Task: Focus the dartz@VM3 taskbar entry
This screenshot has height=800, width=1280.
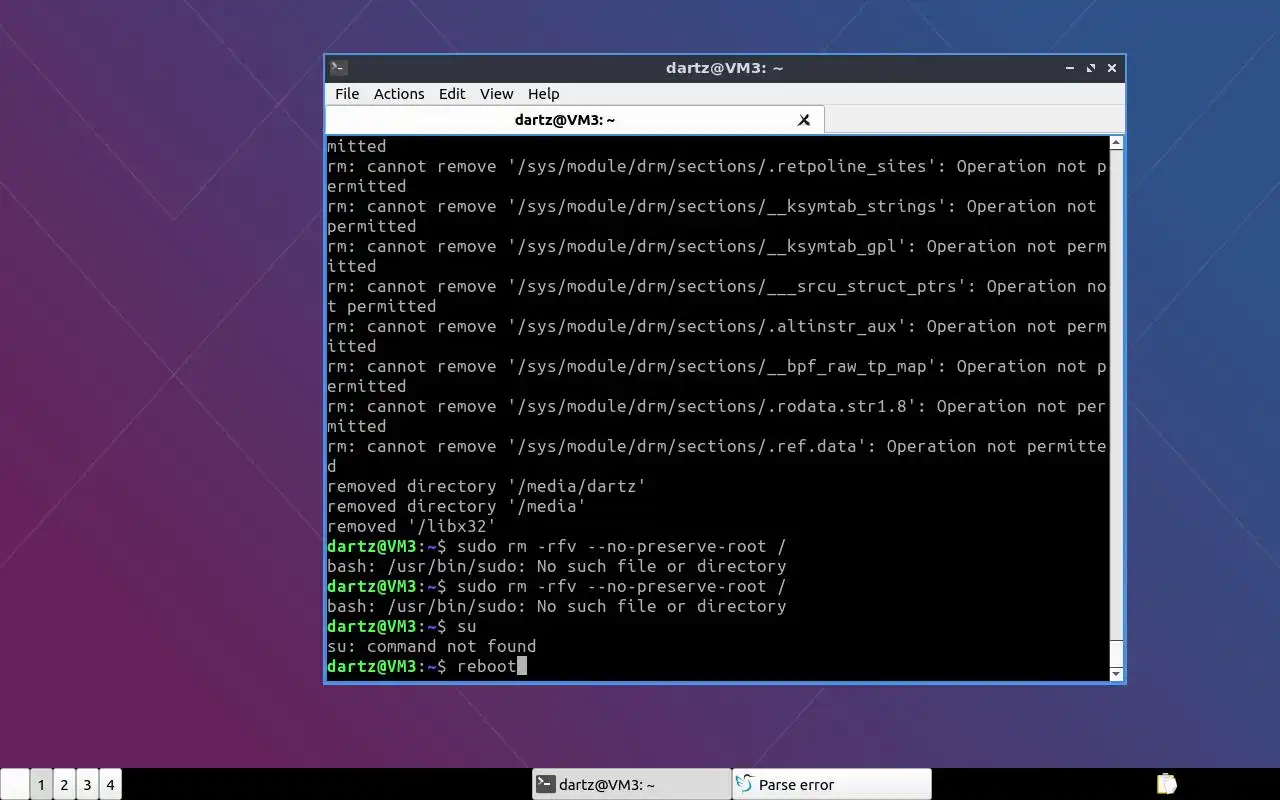Action: pos(631,785)
